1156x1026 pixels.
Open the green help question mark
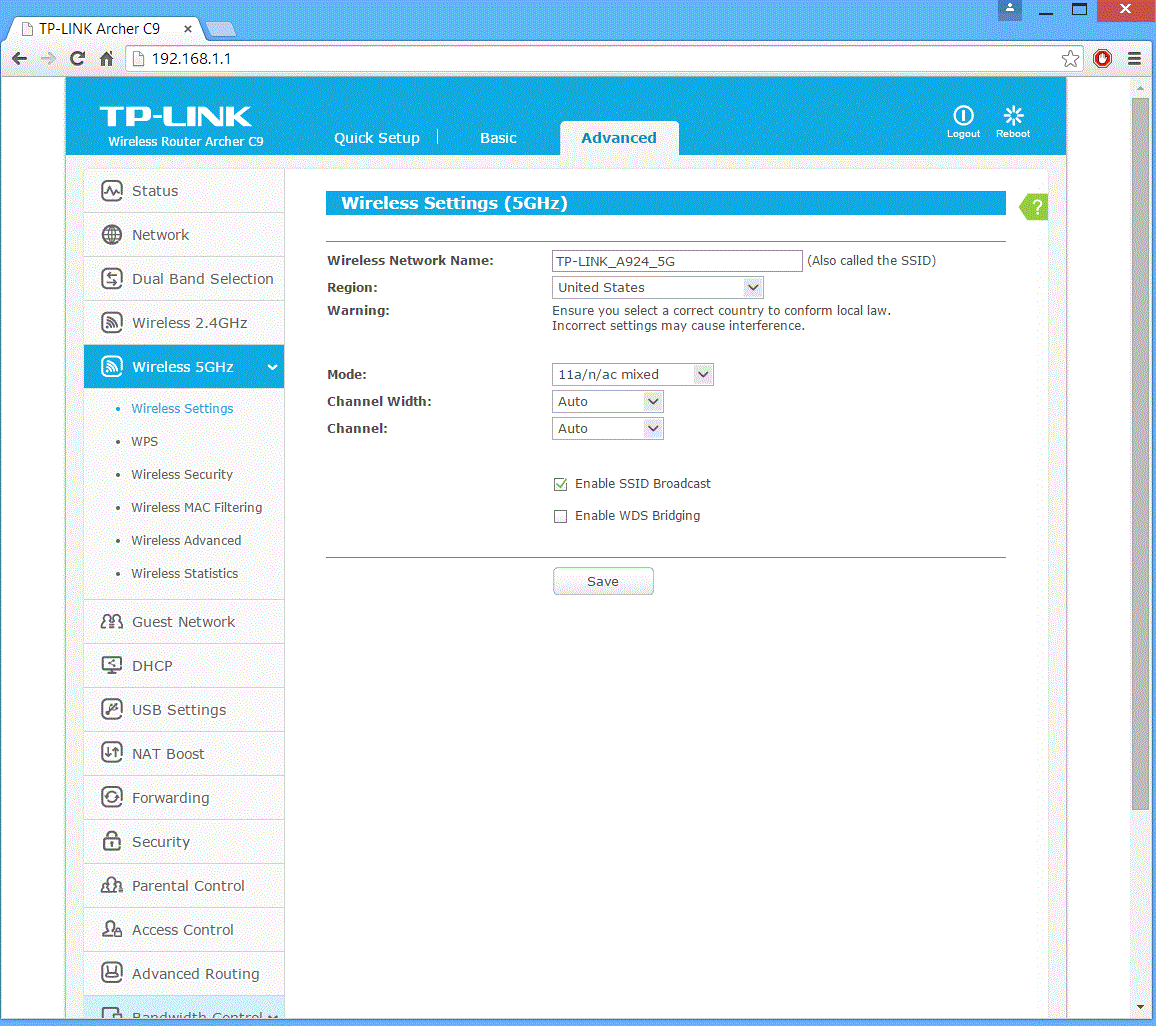click(x=1034, y=207)
